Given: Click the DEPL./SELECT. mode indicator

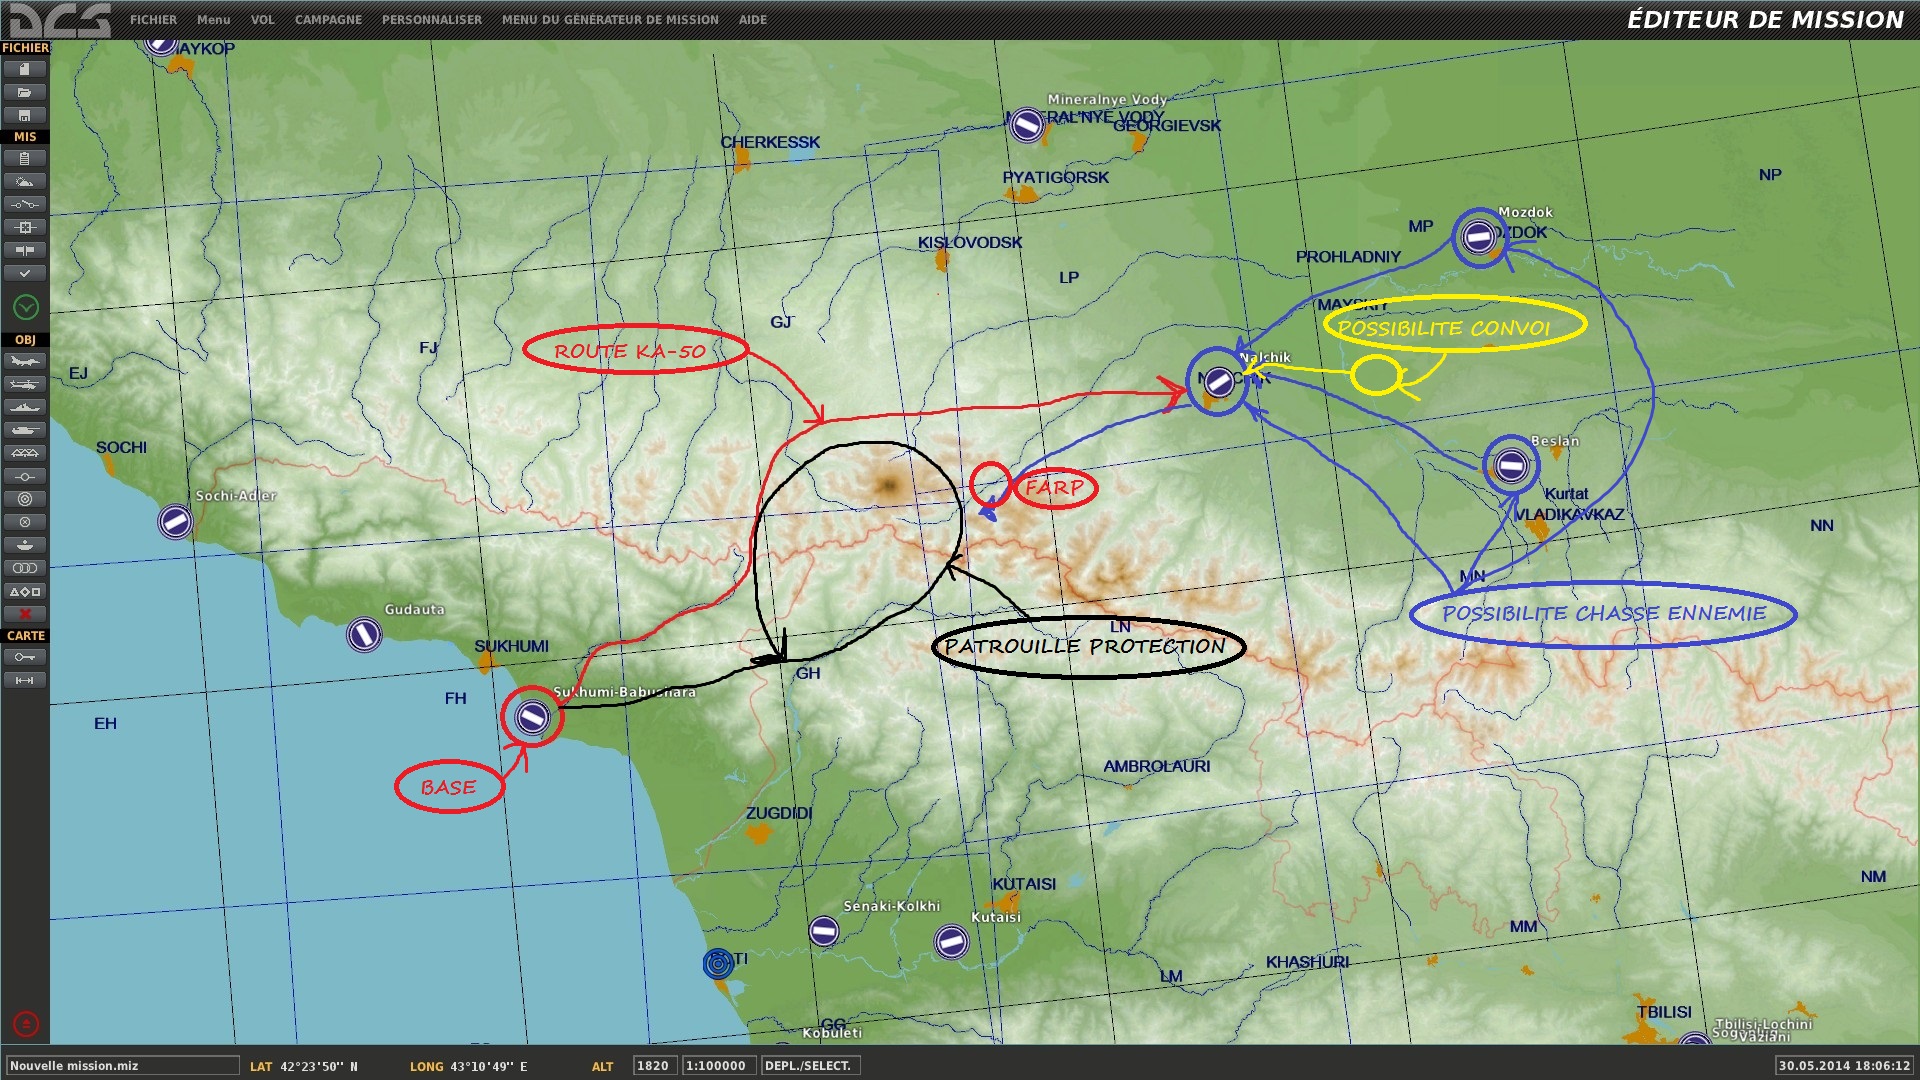Looking at the screenshot, I should [809, 1066].
